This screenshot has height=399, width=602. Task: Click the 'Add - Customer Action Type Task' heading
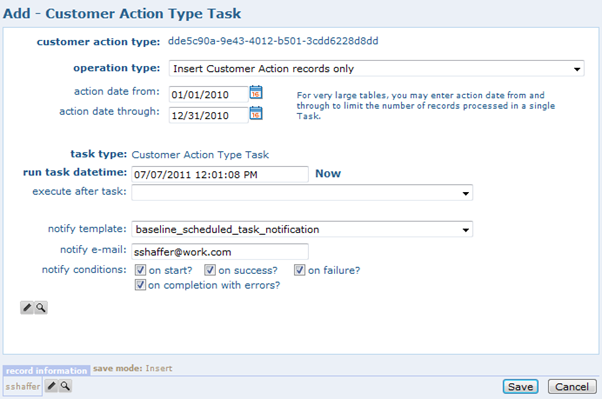[122, 14]
